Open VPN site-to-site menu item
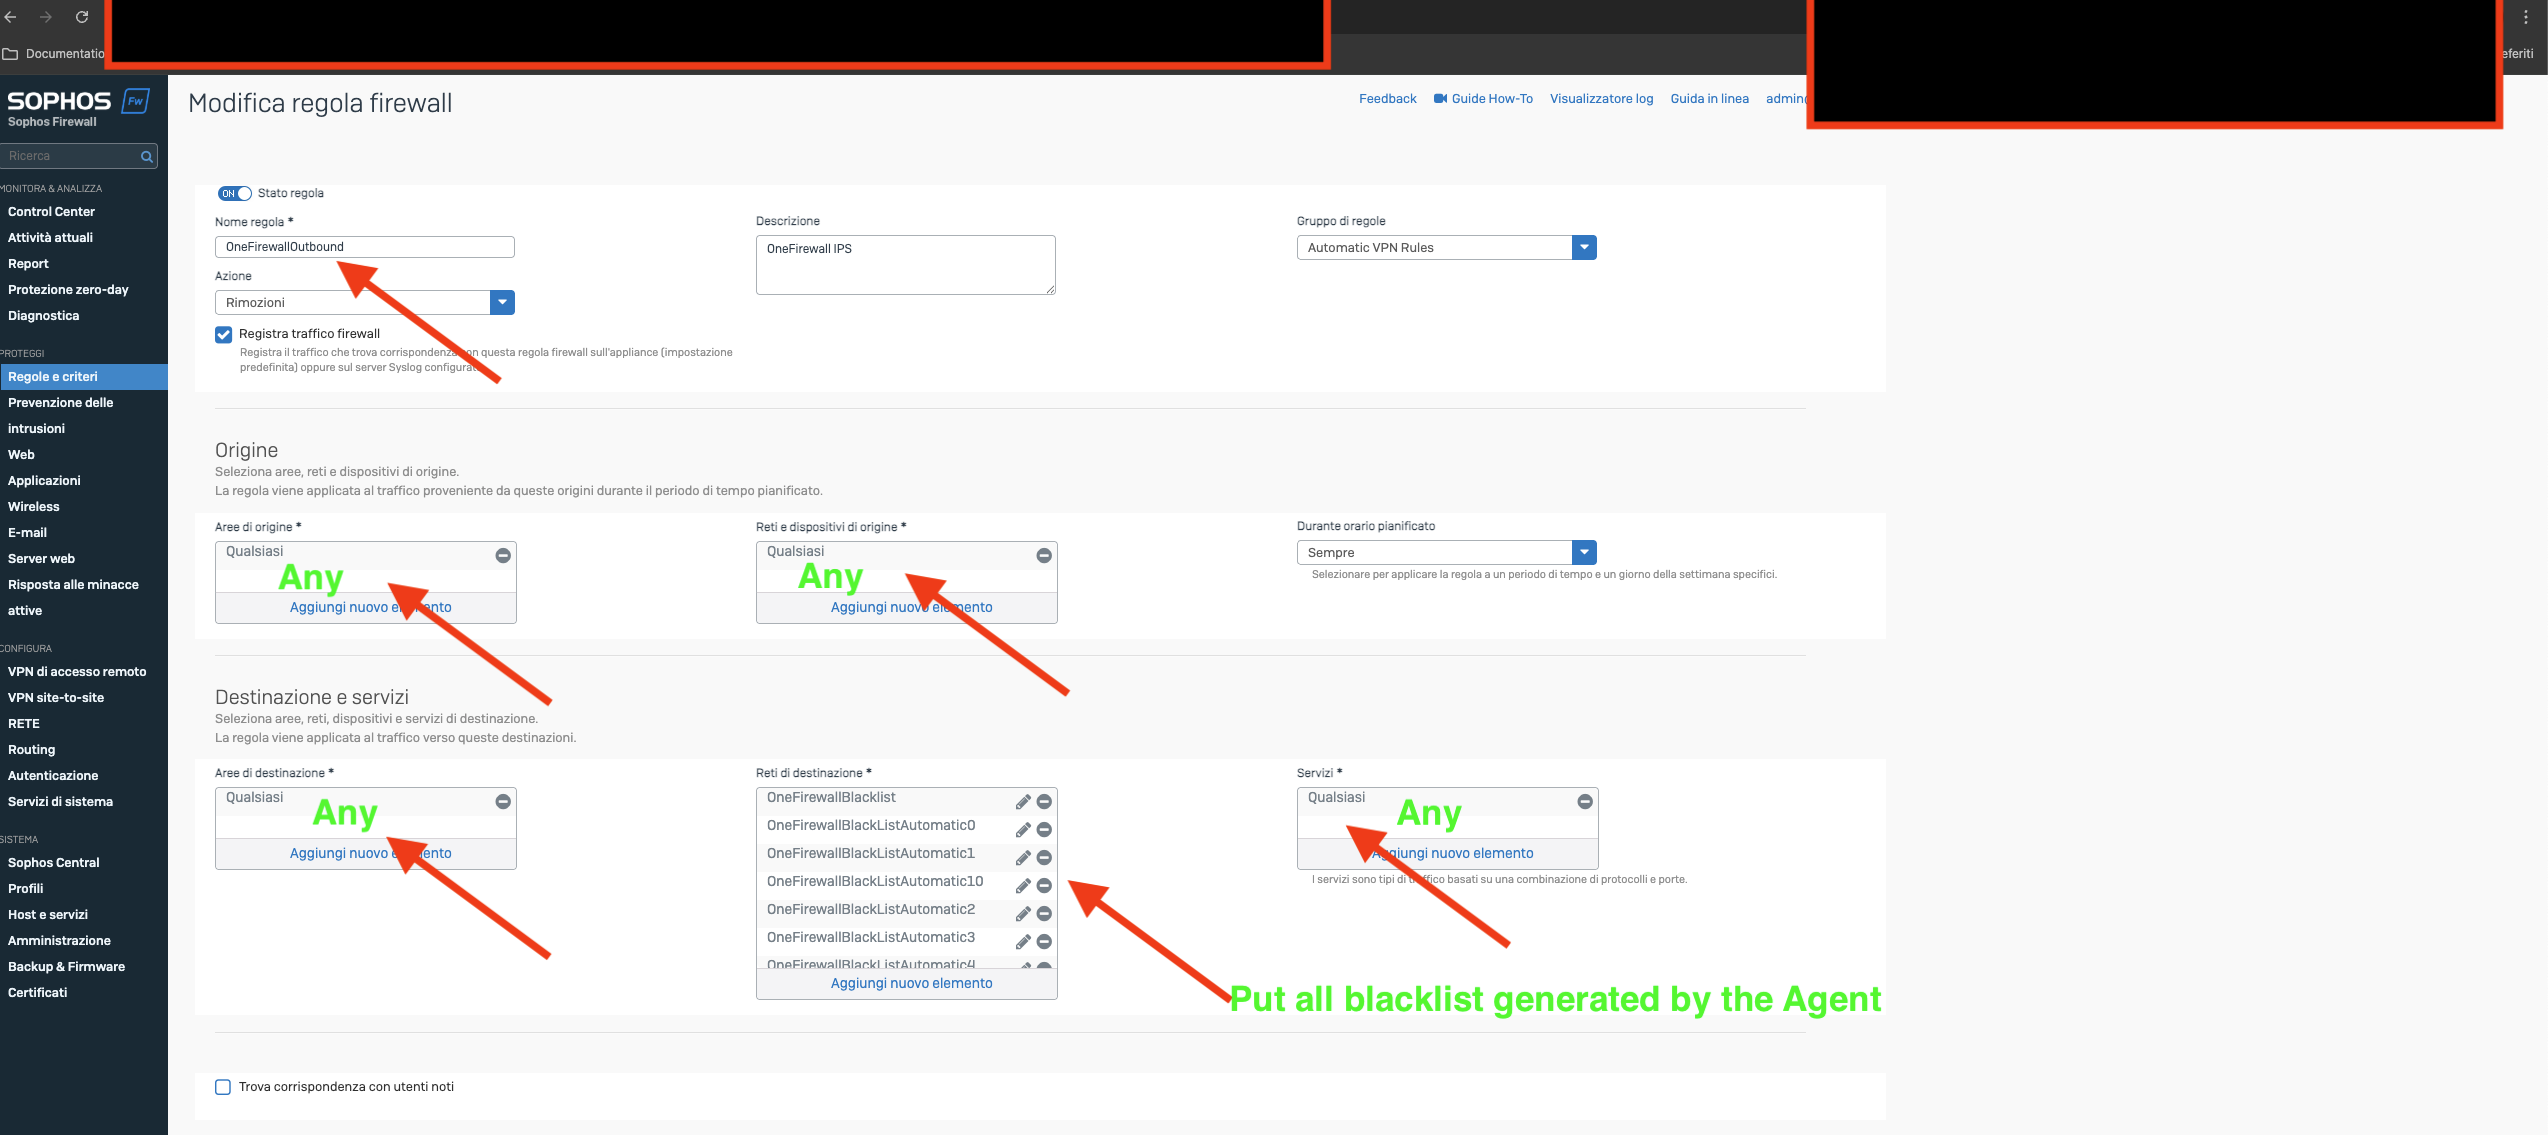The width and height of the screenshot is (2548, 1135). 56,698
